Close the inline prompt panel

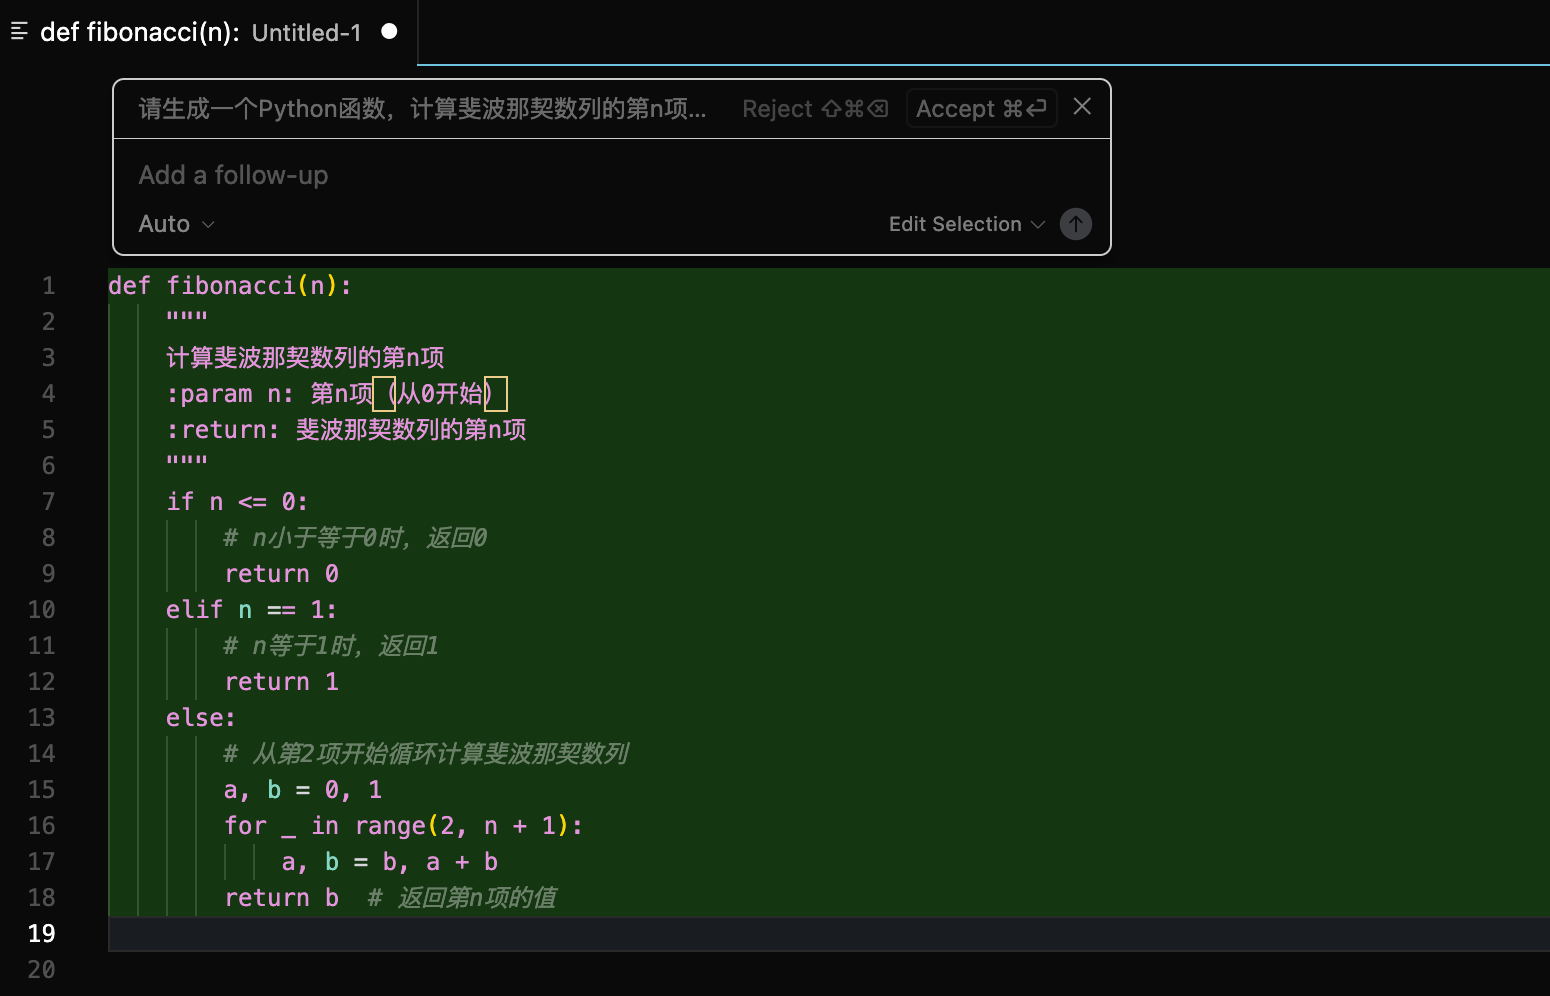pos(1082,107)
